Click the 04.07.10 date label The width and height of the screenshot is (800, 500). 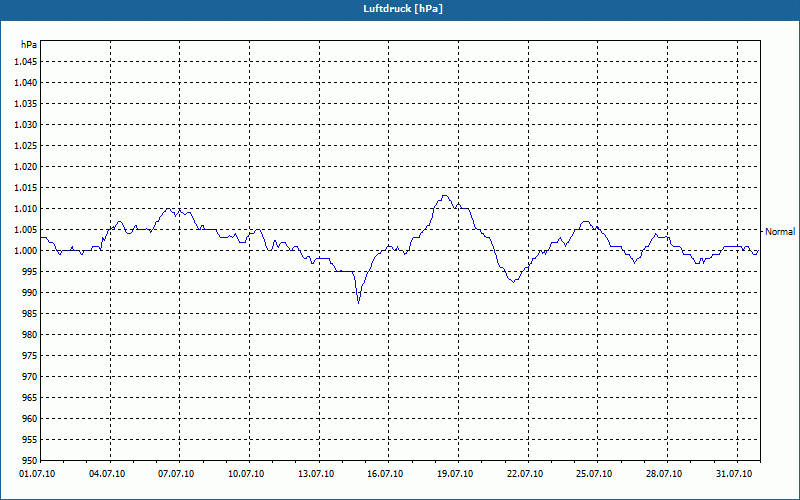(107, 474)
